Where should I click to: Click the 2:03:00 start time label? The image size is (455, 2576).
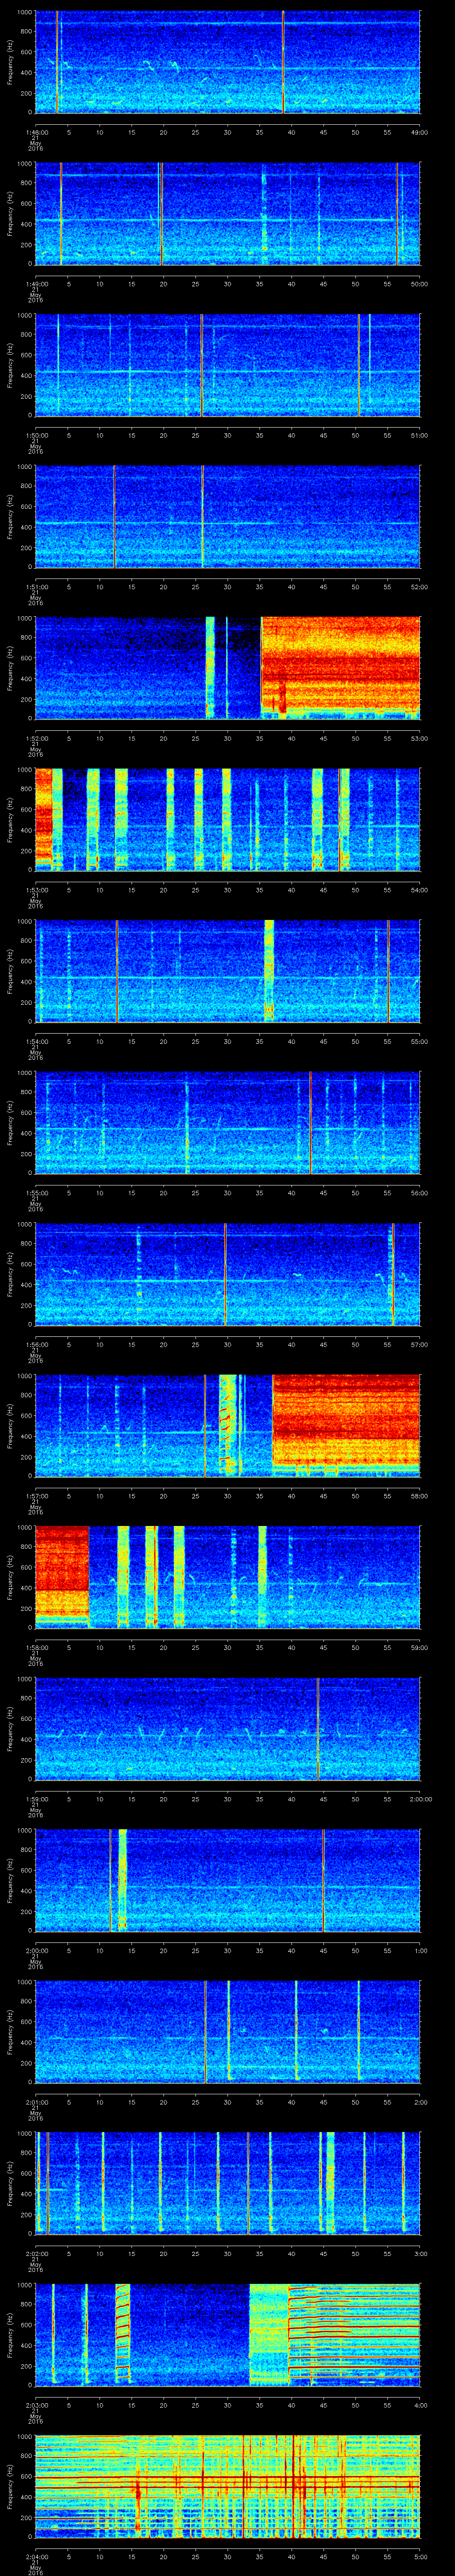[x=36, y=2405]
